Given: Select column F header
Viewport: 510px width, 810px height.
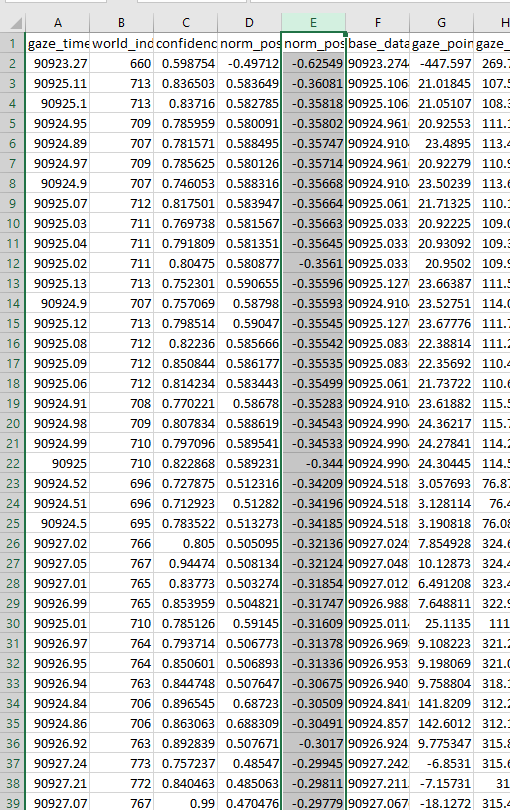Looking at the screenshot, I should [x=378, y=23].
